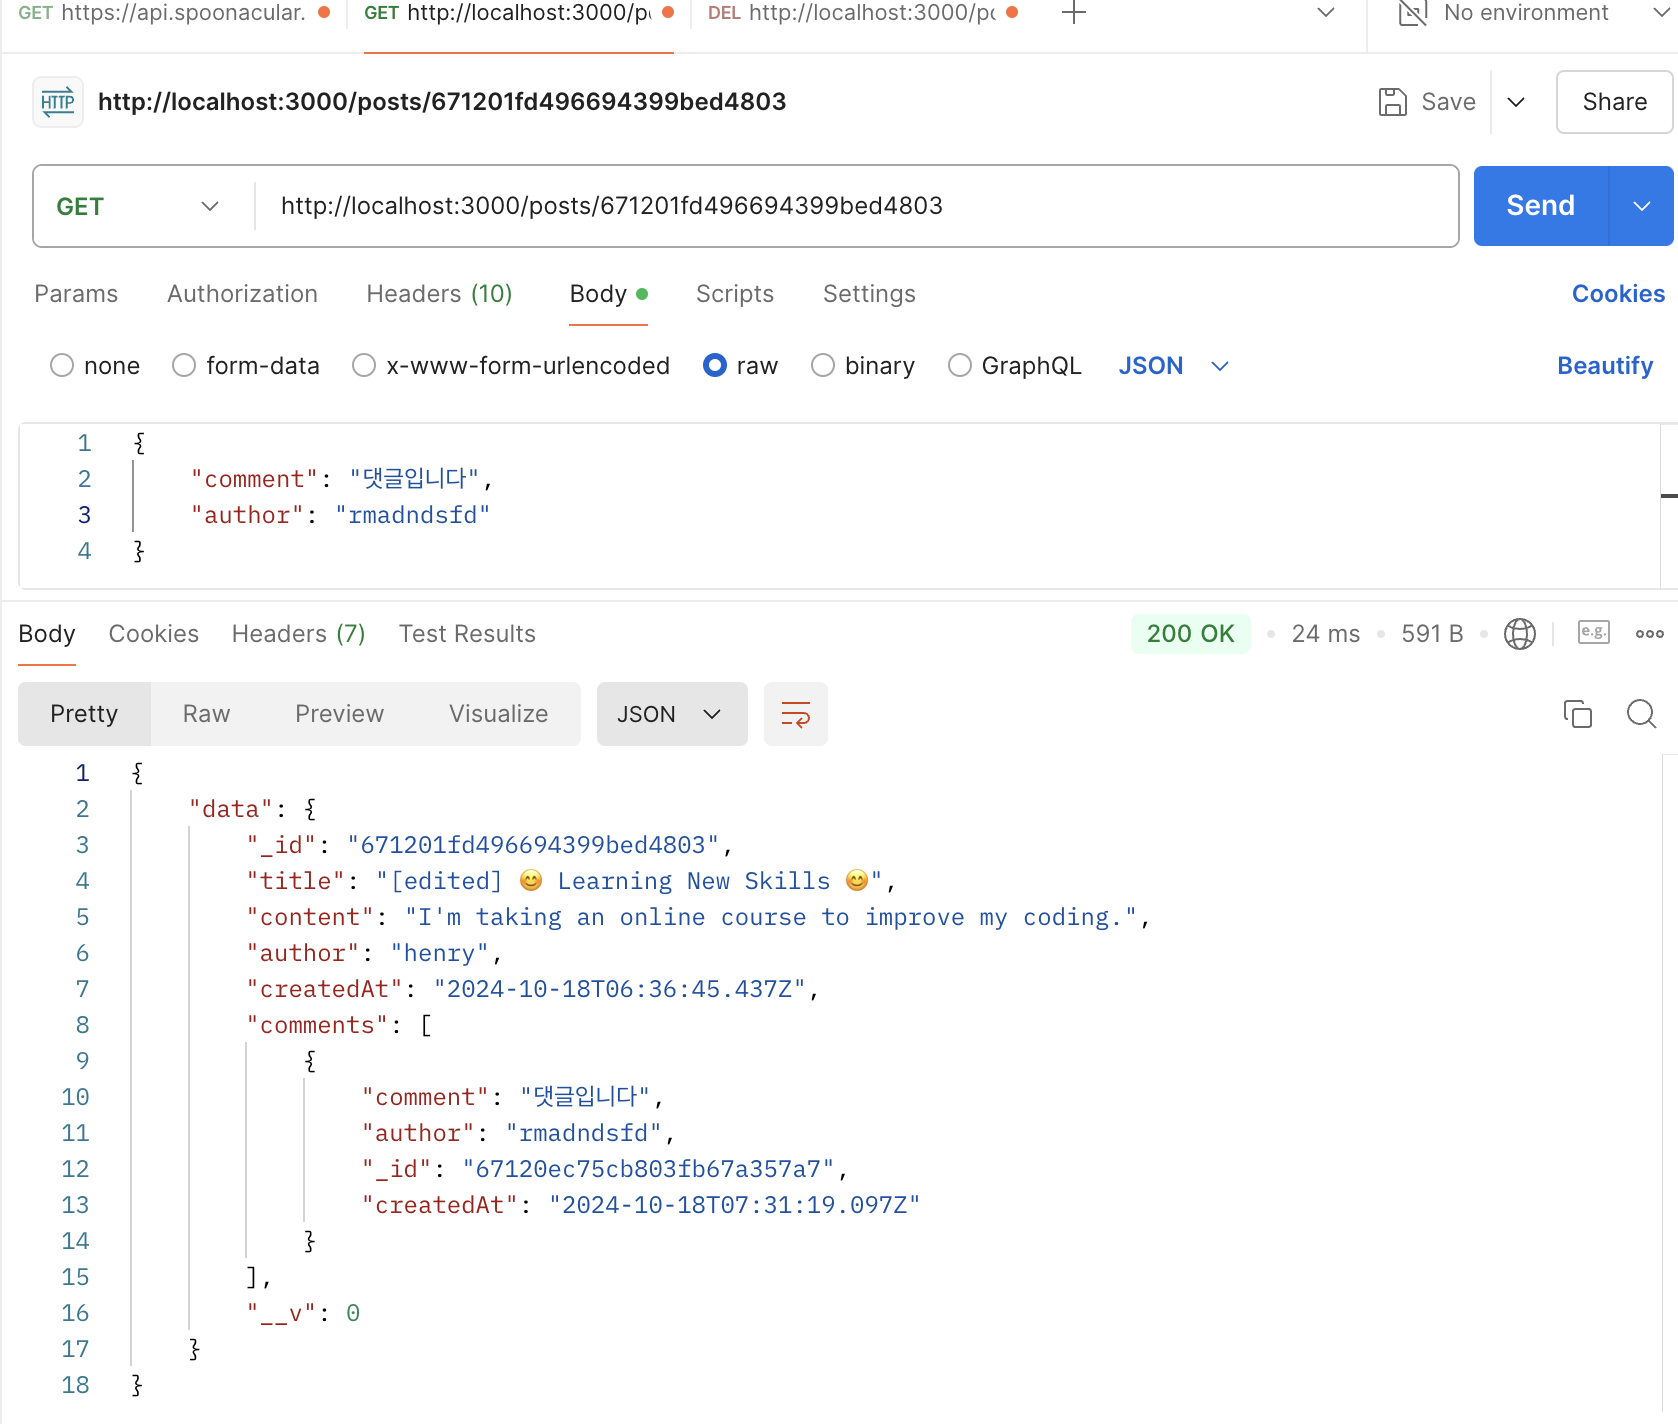
Task: Click request body "comment" line
Action: click(341, 479)
